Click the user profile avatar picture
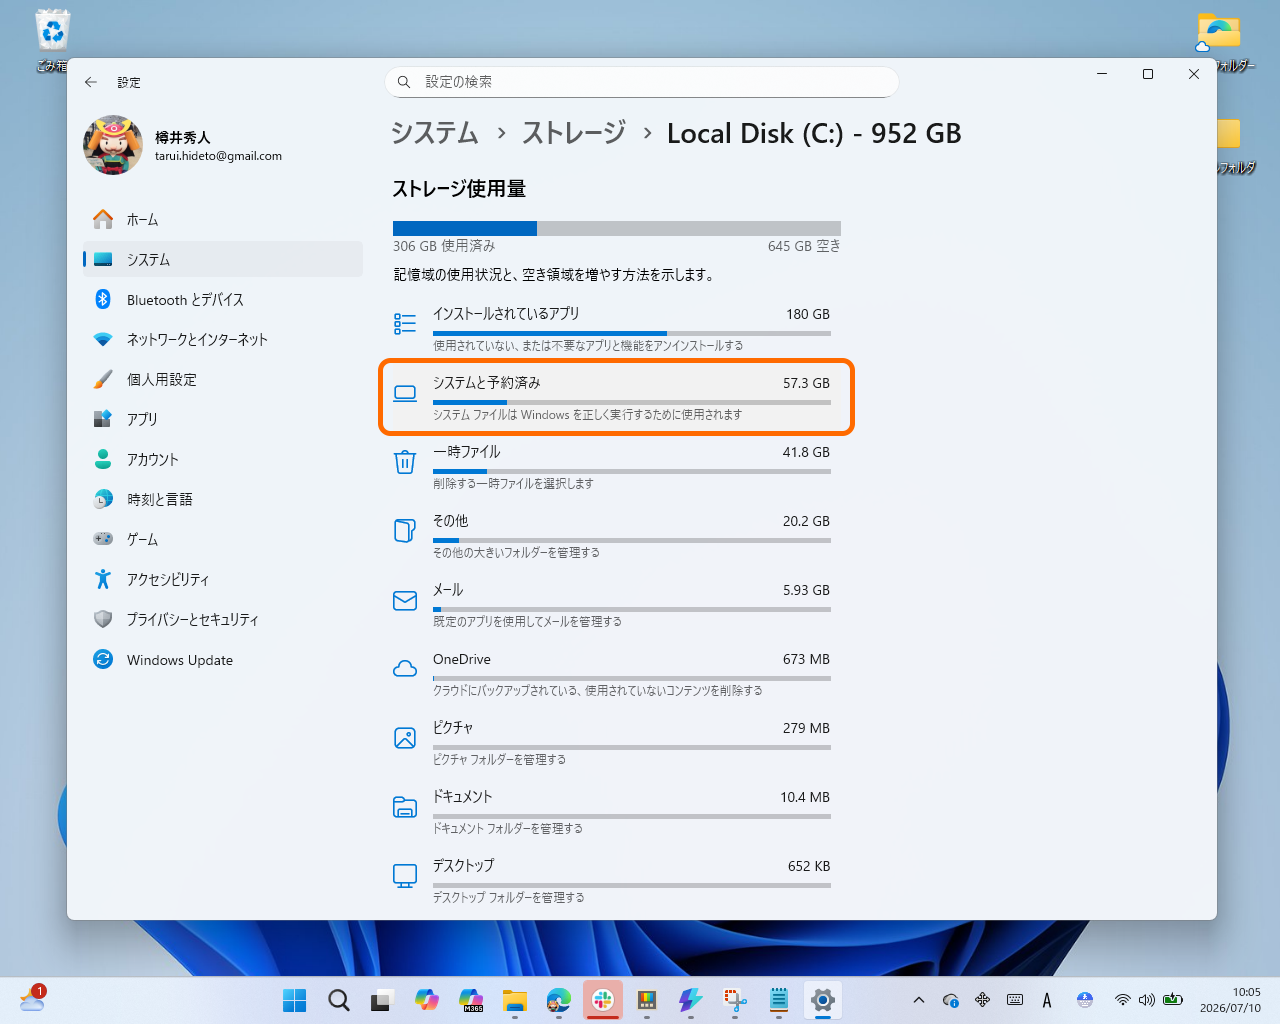 pyautogui.click(x=113, y=145)
